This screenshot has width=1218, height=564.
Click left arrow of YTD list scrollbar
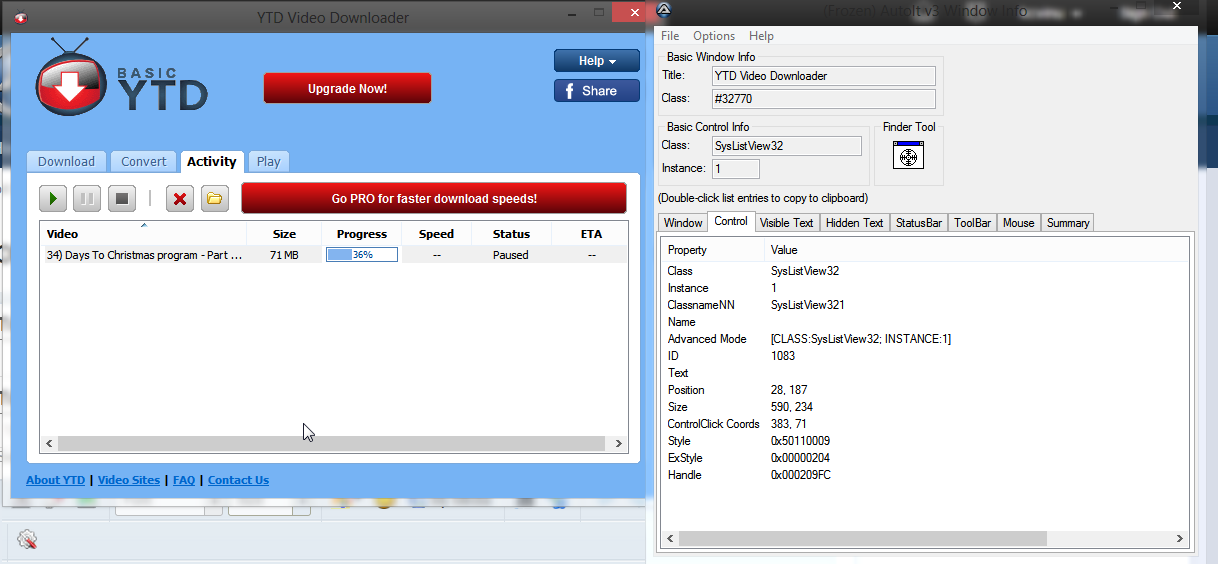pyautogui.click(x=49, y=443)
